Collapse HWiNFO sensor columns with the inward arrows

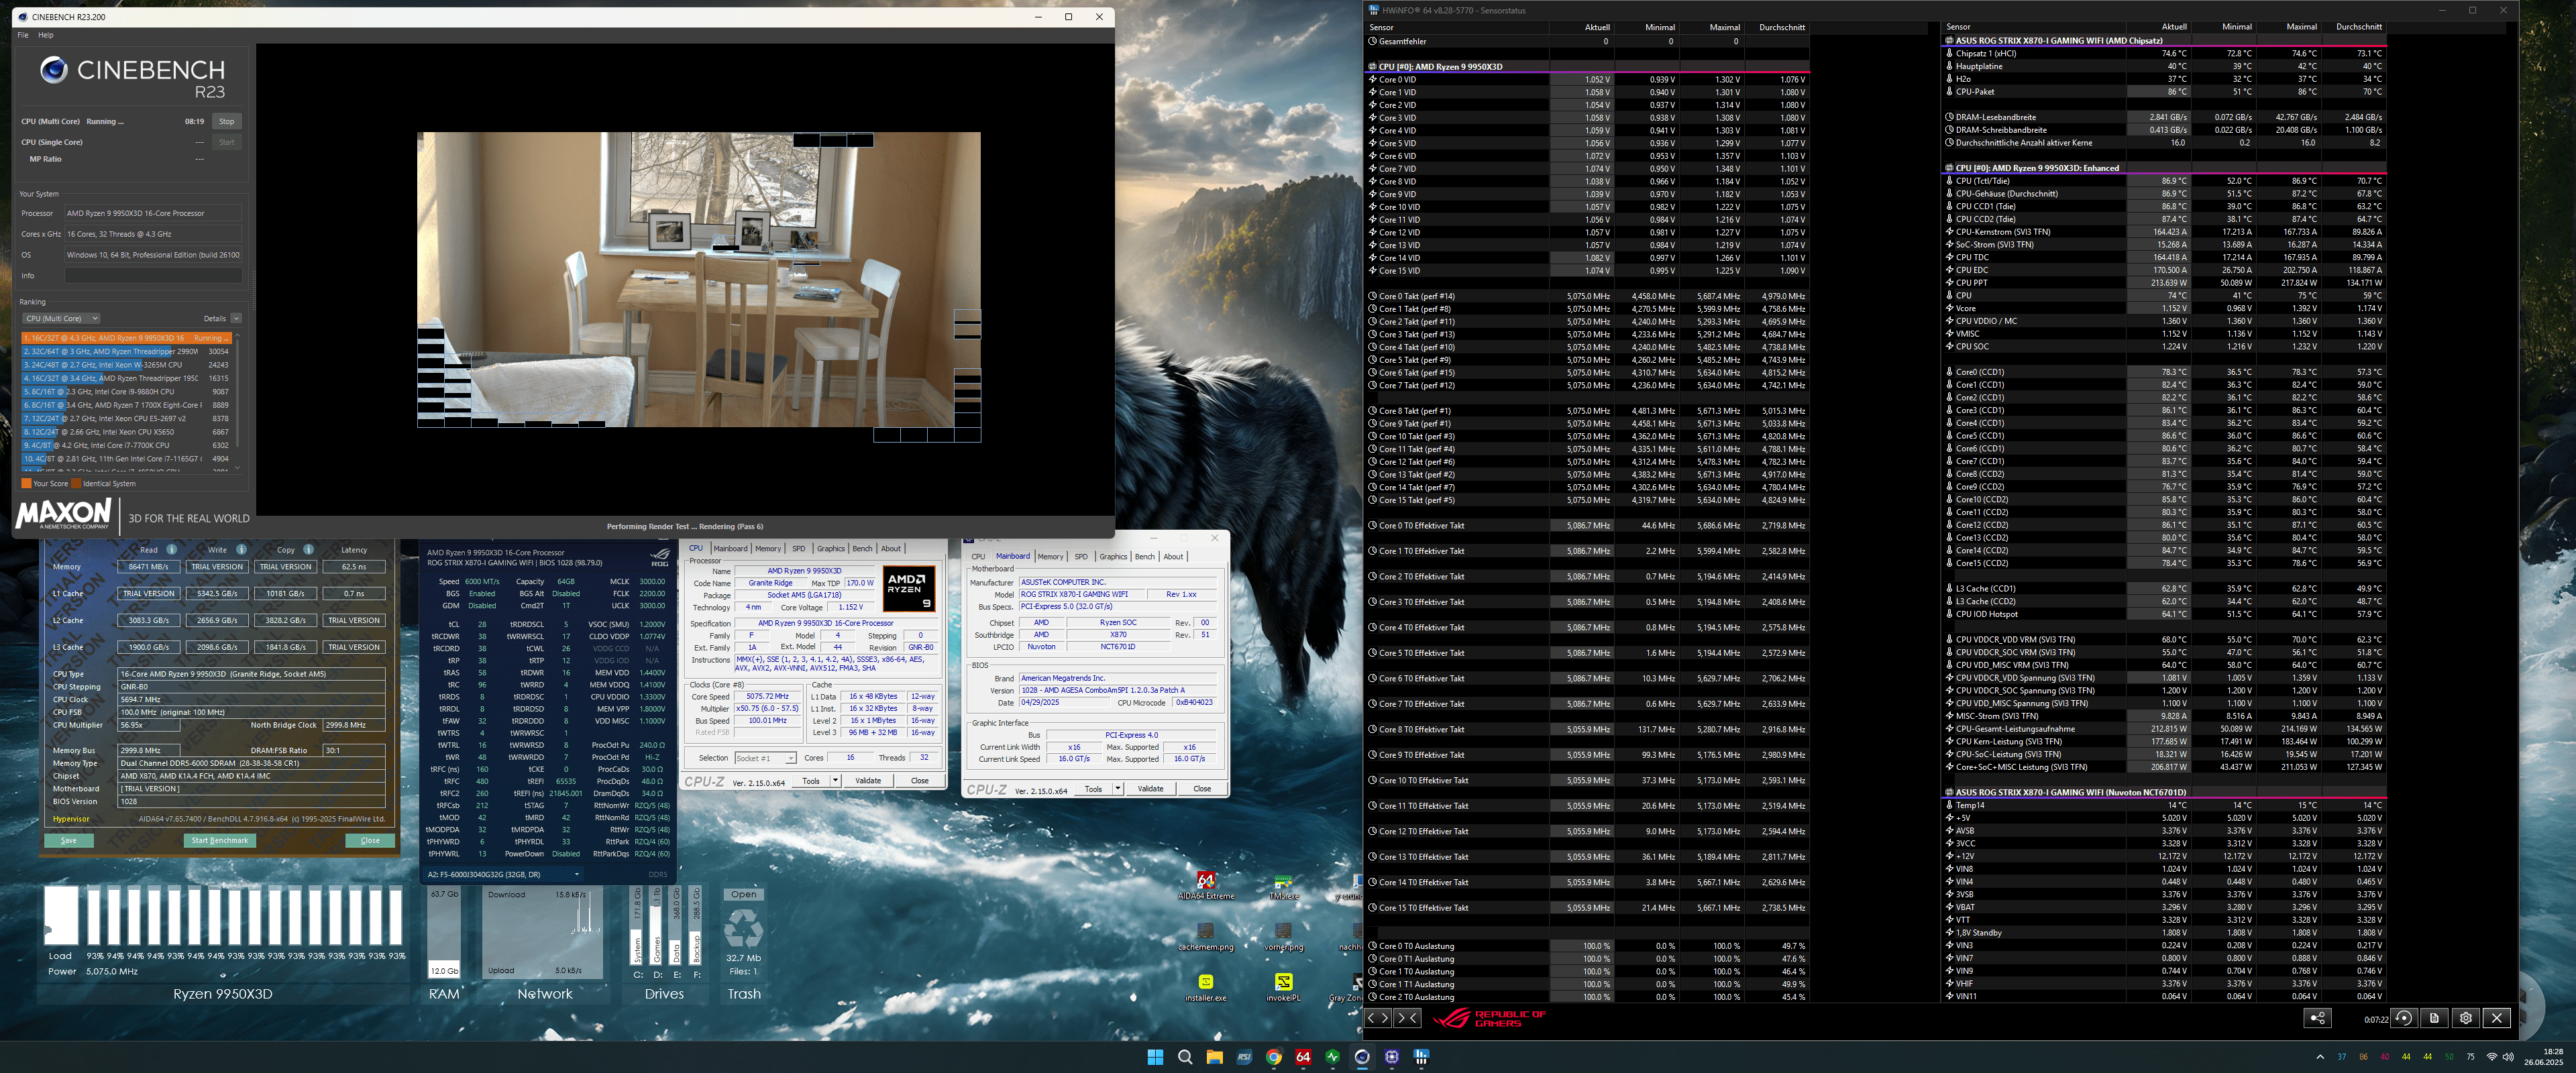1407,1018
